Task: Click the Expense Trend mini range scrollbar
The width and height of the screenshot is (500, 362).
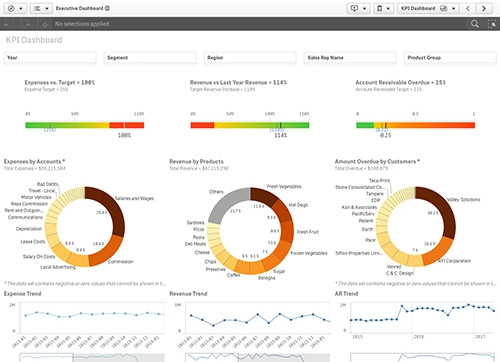Action: pos(92,358)
